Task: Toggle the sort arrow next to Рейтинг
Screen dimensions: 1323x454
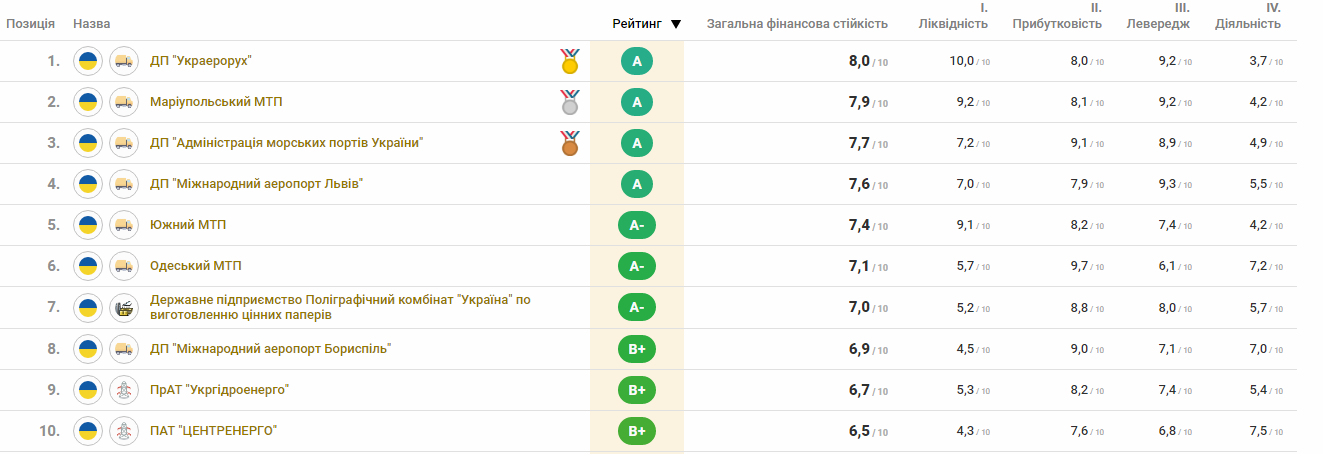Action: (676, 24)
